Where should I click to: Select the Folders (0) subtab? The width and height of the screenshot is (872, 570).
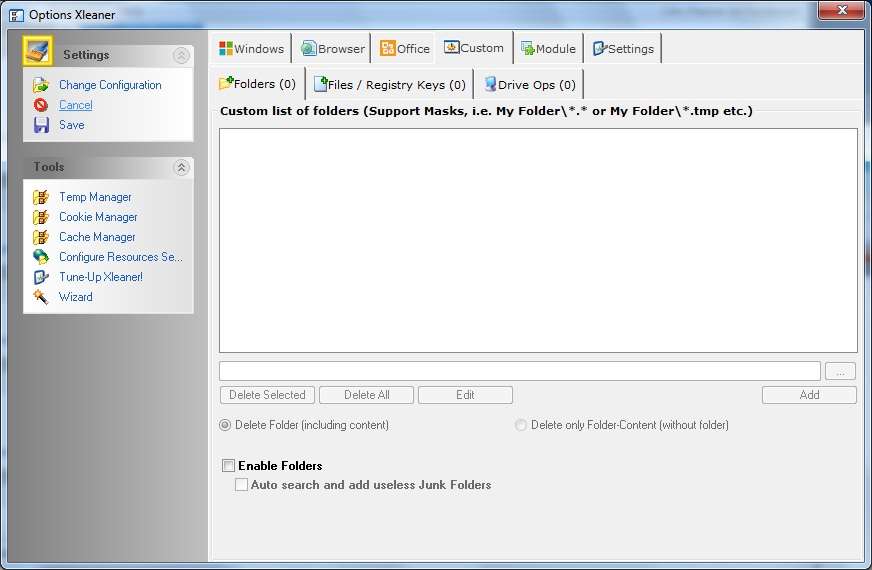[x=257, y=84]
